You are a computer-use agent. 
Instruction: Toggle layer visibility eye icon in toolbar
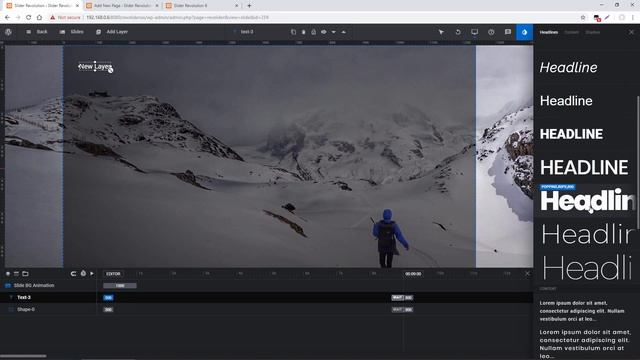[324, 32]
